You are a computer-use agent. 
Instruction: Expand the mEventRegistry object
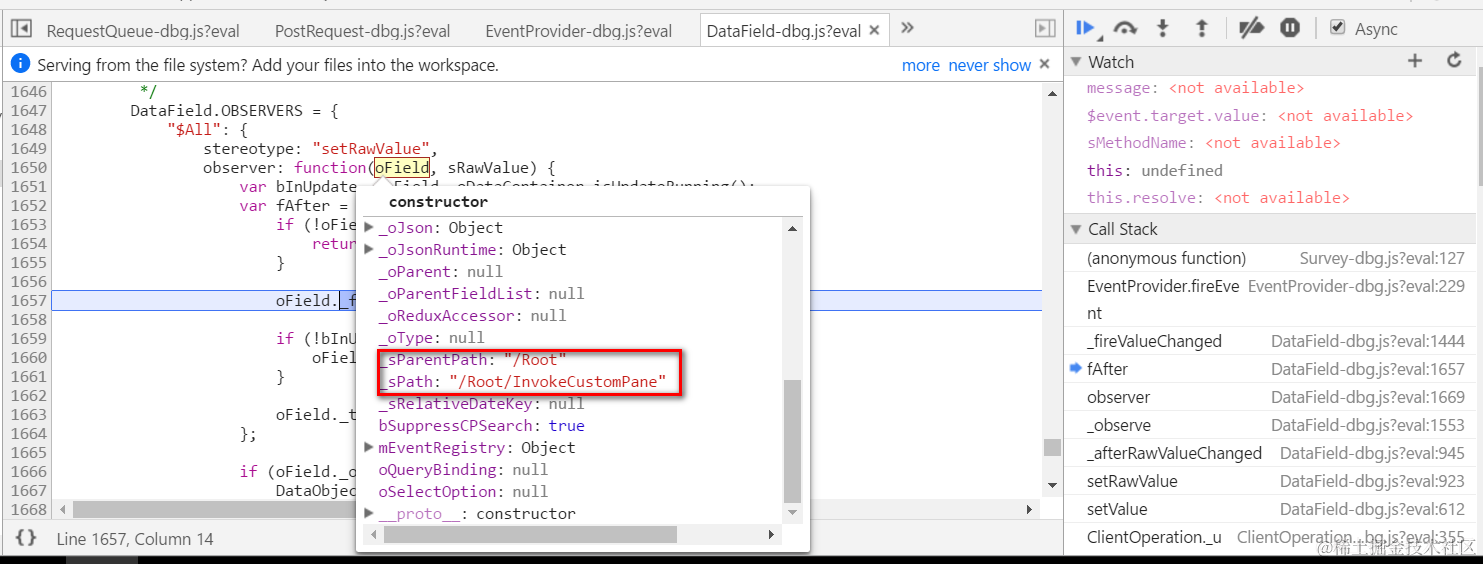pos(369,448)
